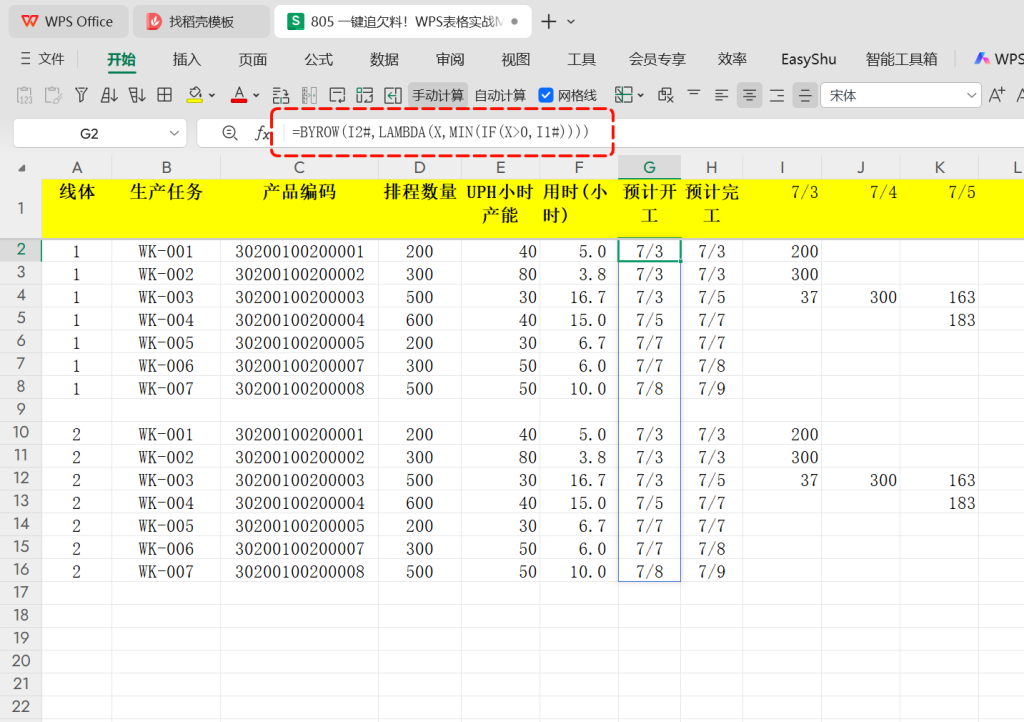The height and width of the screenshot is (722, 1024).
Task: Click the sort descending icon
Action: tap(136, 95)
